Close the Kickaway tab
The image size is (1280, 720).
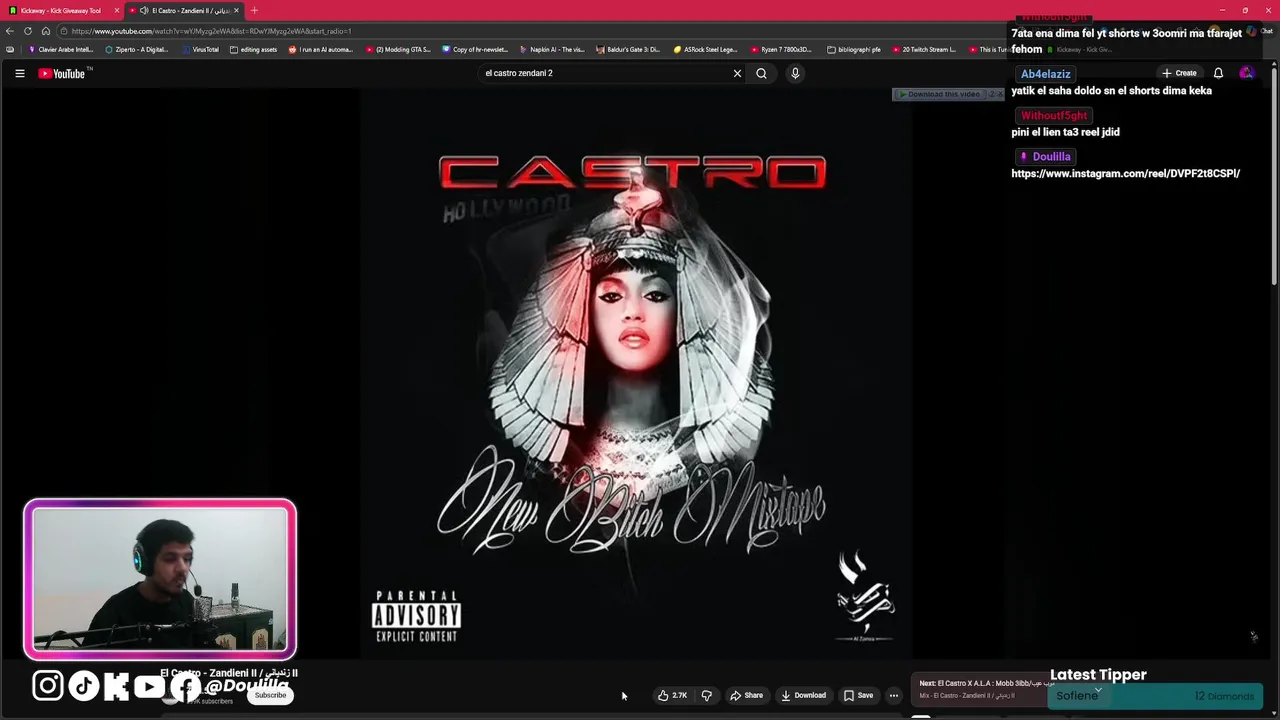[x=117, y=10]
